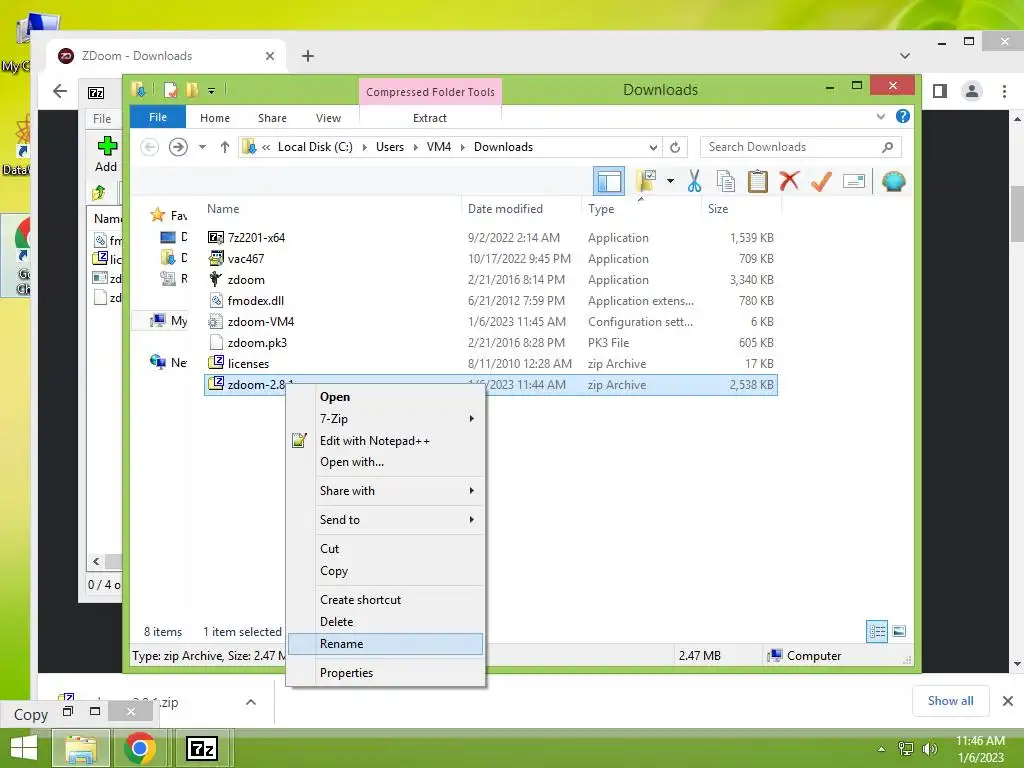Expand the 7-Zip context submenu
The width and height of the screenshot is (1024, 768).
pos(385,419)
